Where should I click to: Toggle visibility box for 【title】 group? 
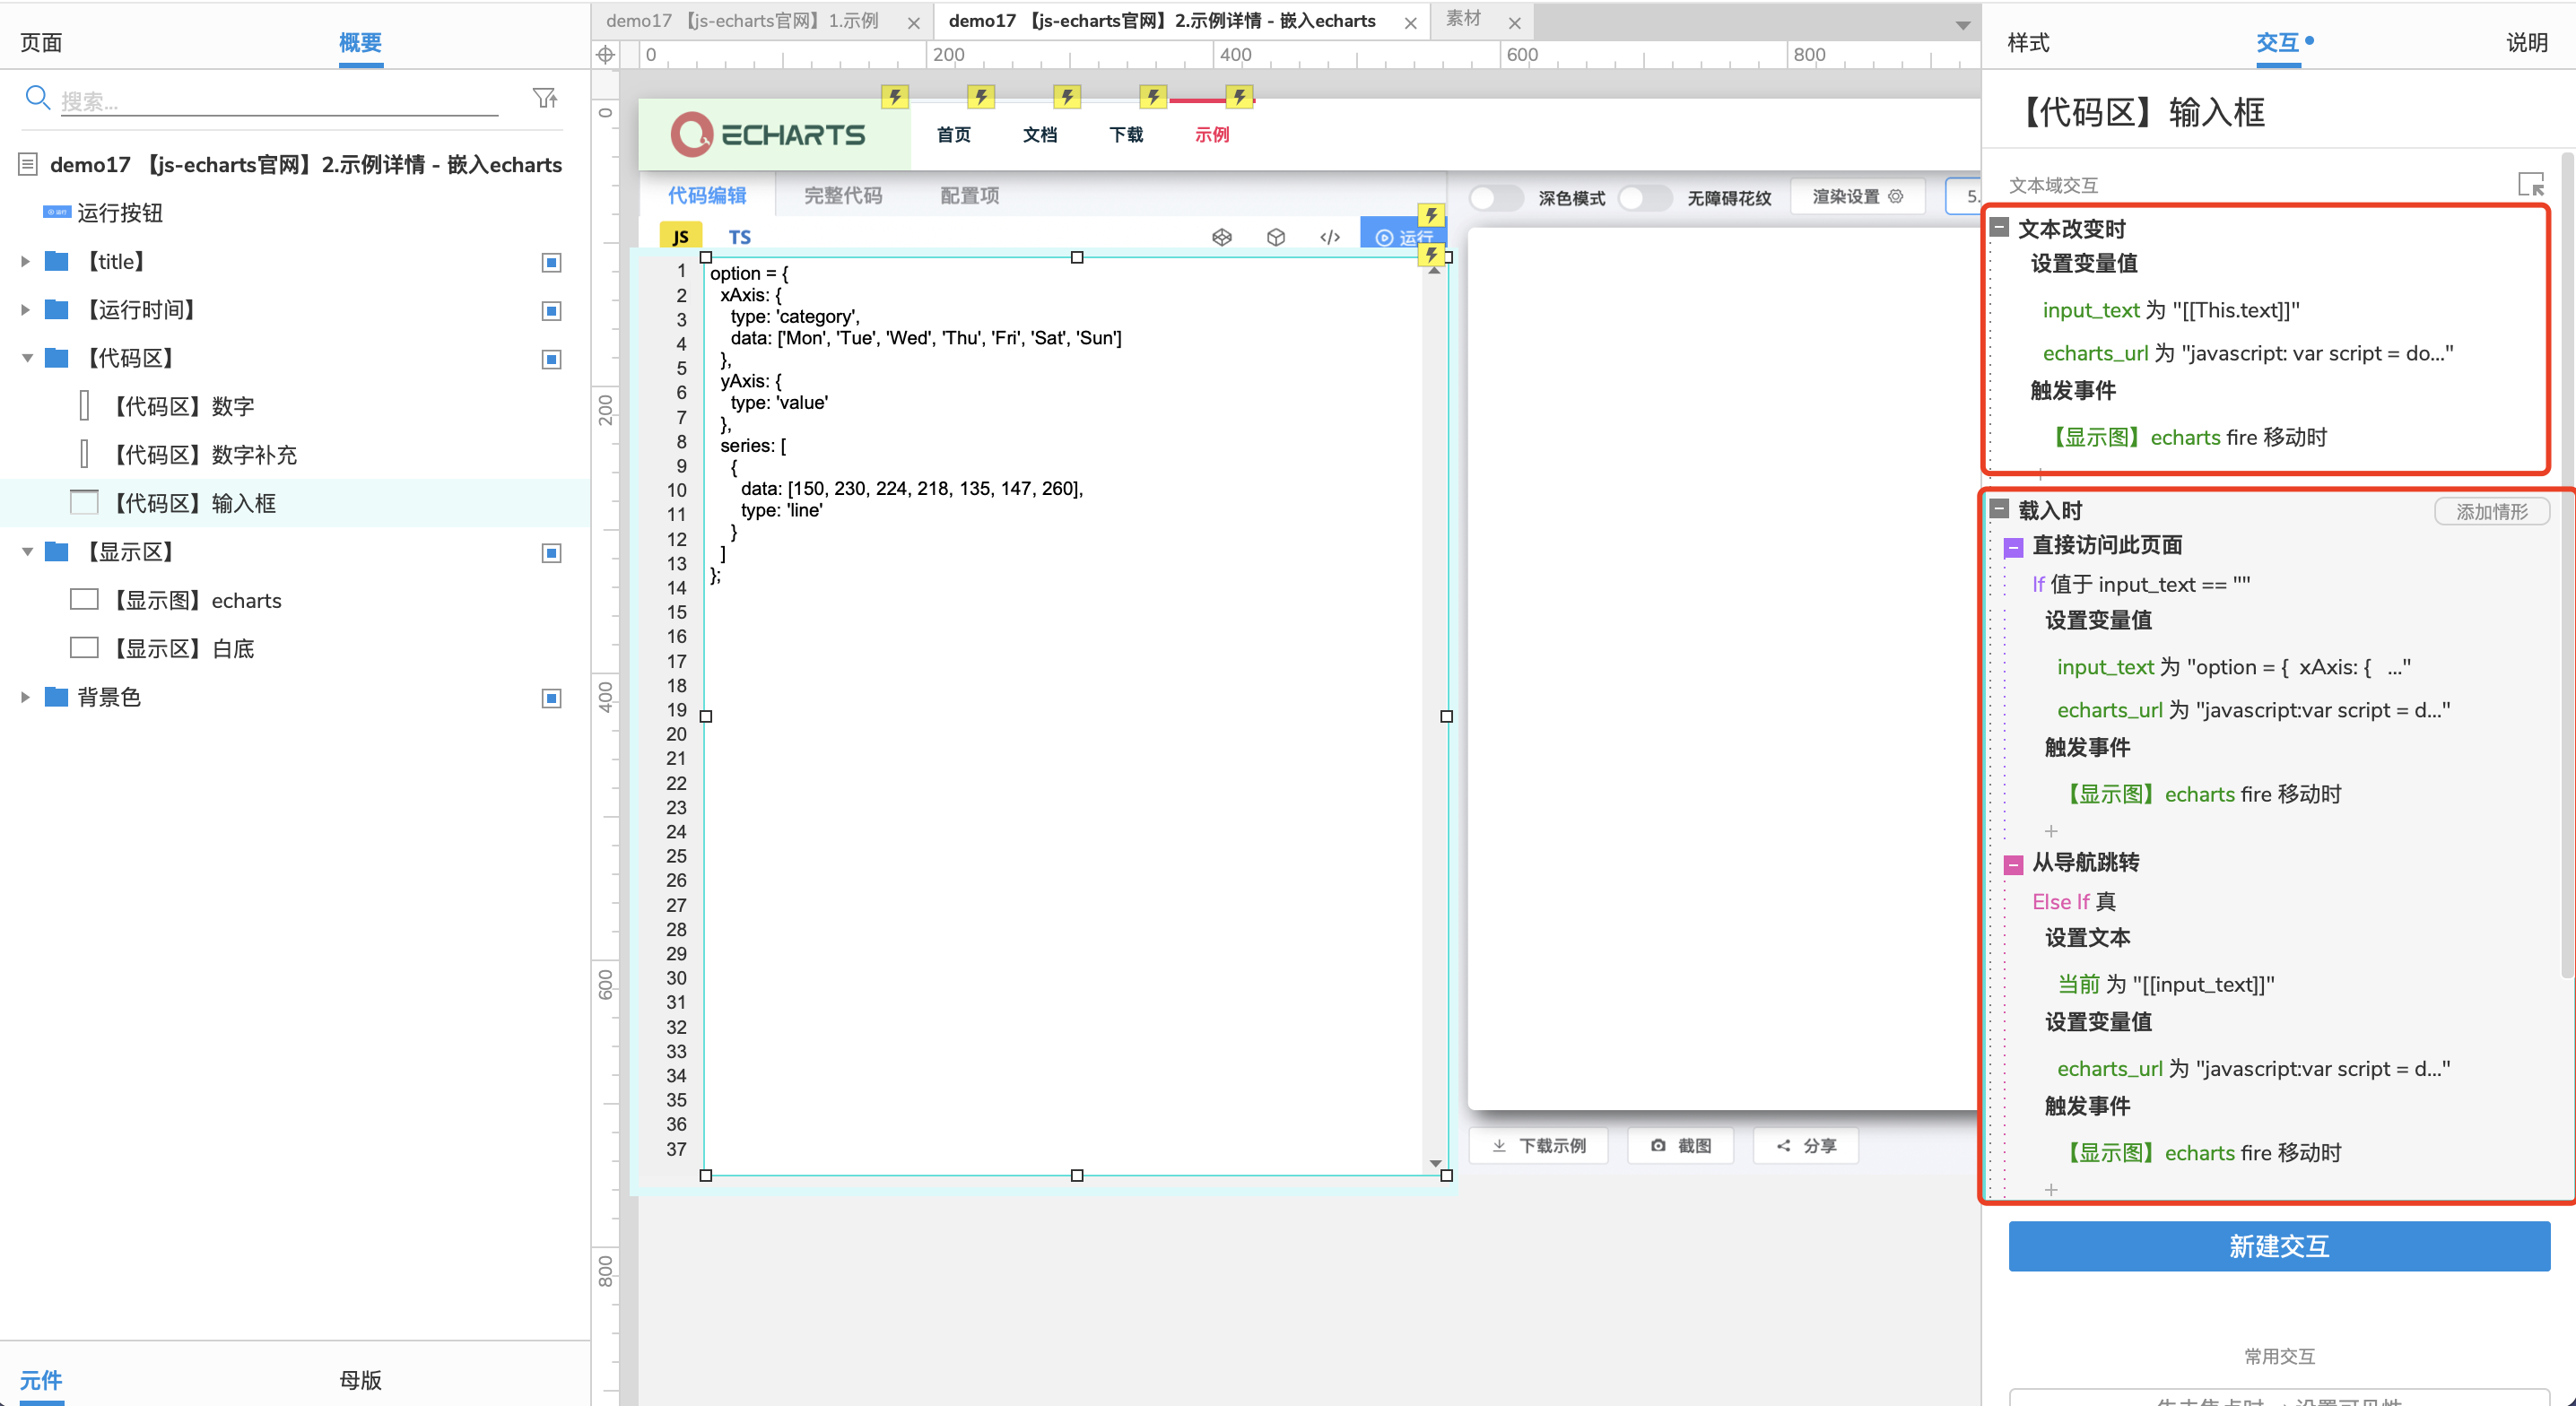click(551, 262)
